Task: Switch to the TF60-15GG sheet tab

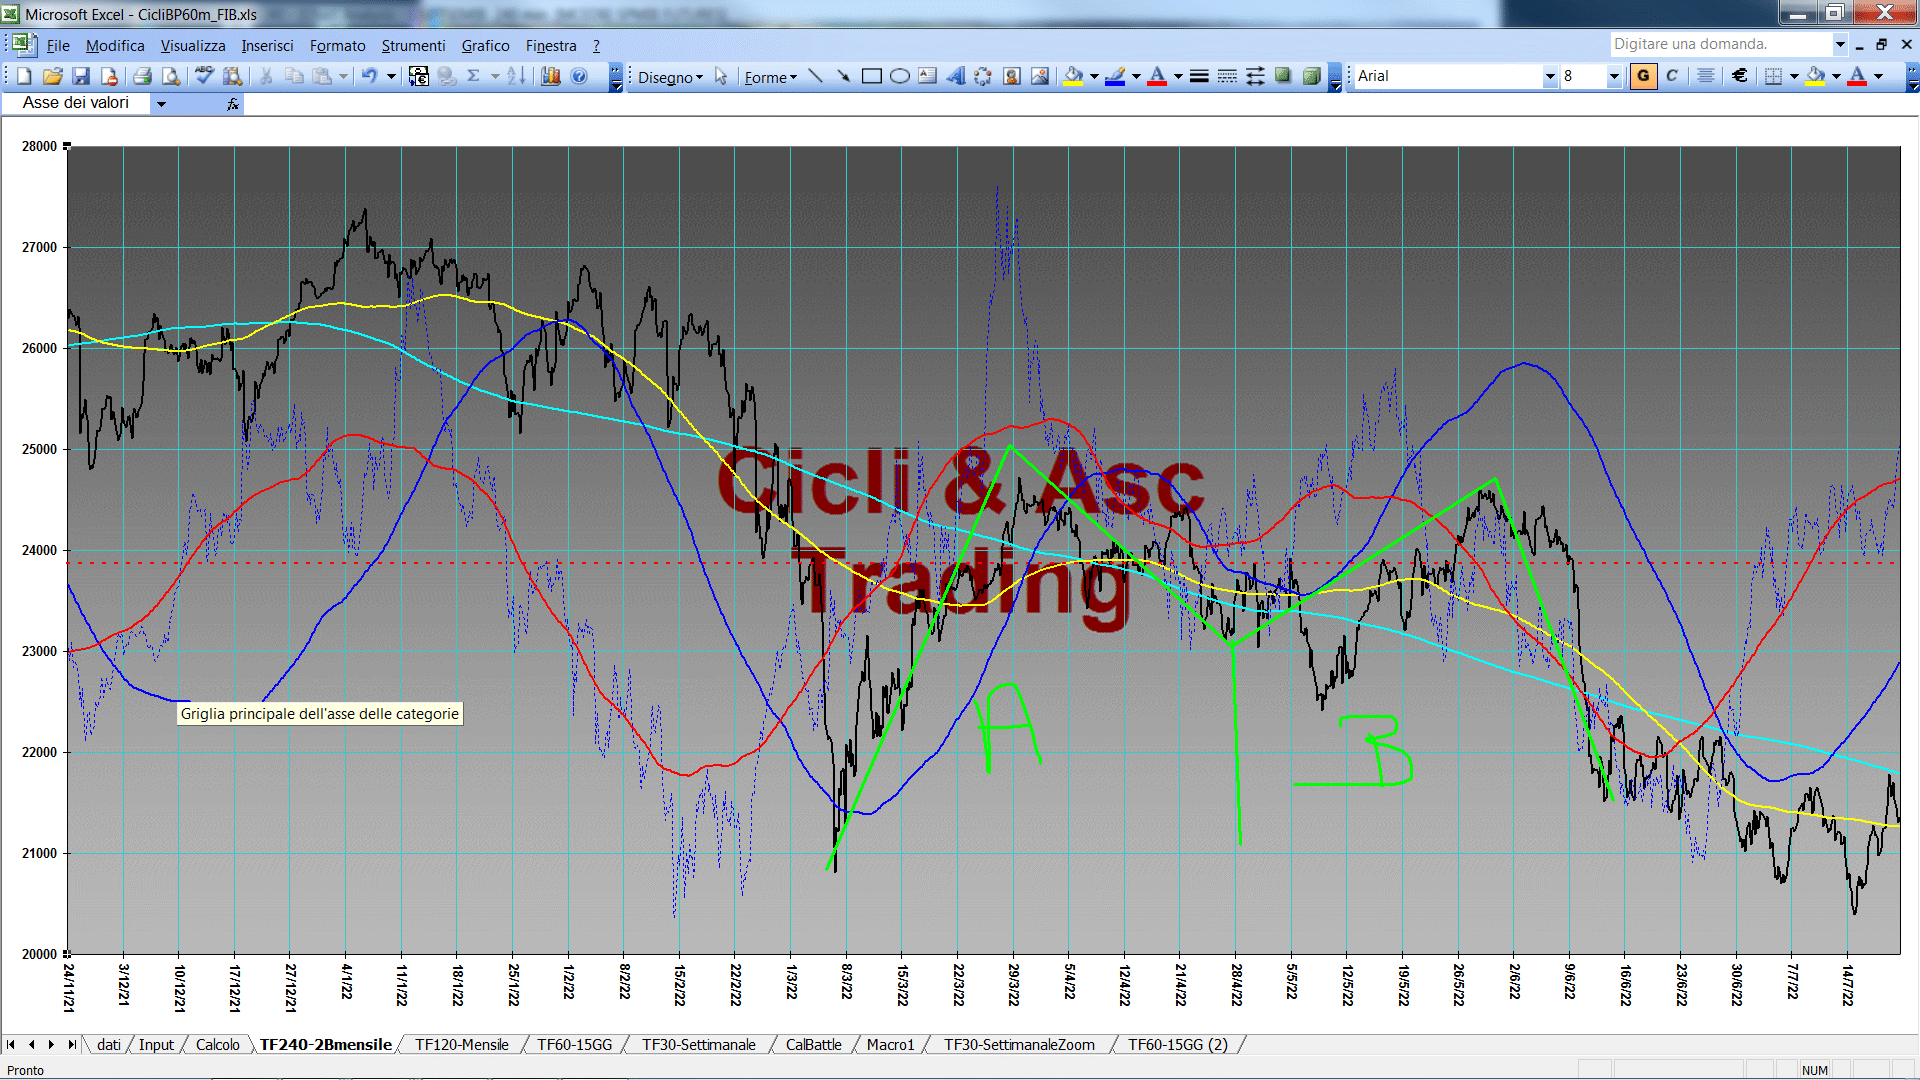Action: (x=575, y=1044)
